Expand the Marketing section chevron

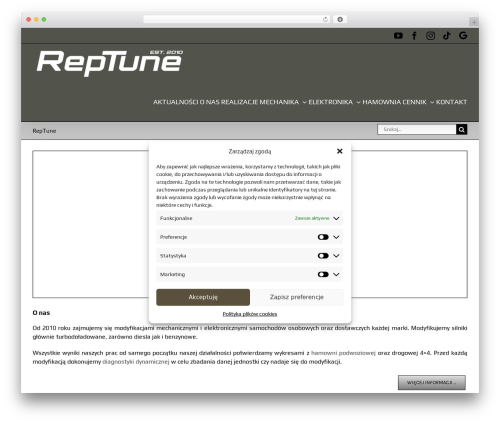coord(336,274)
